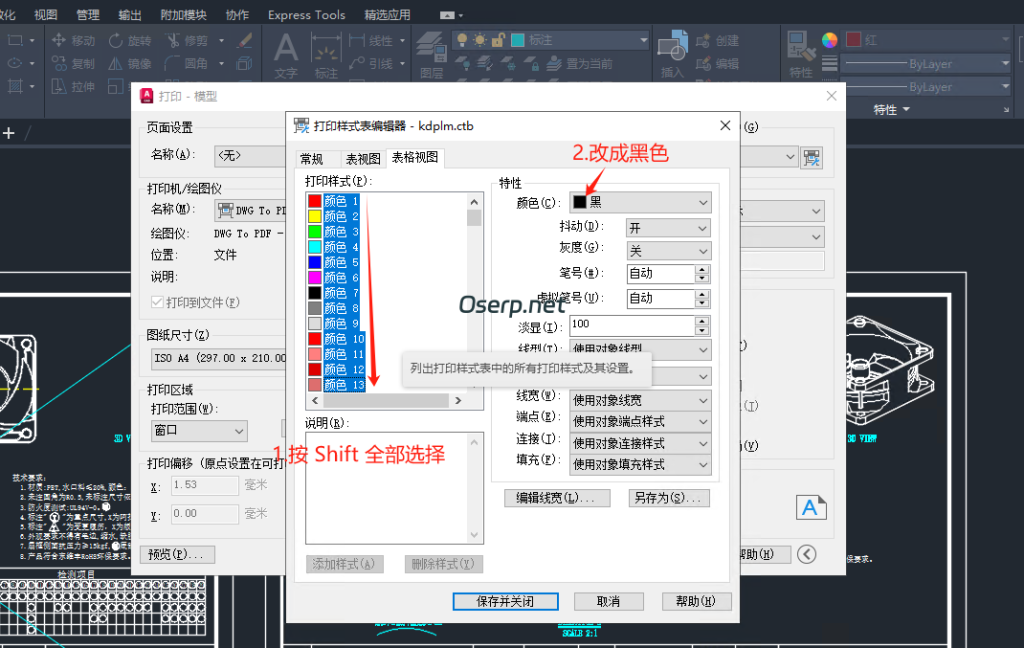The height and width of the screenshot is (648, 1024).
Task: Click the 保存并关闭 button
Action: [x=505, y=601]
